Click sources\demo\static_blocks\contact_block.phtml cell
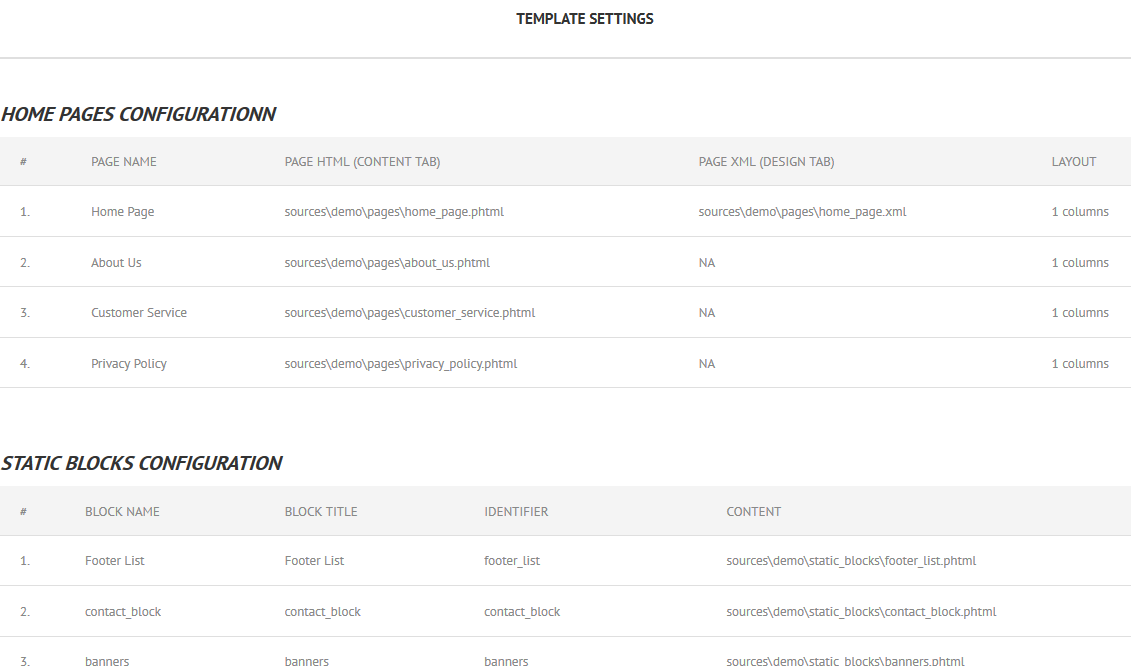Viewport: 1131px width, 666px height. pos(861,612)
